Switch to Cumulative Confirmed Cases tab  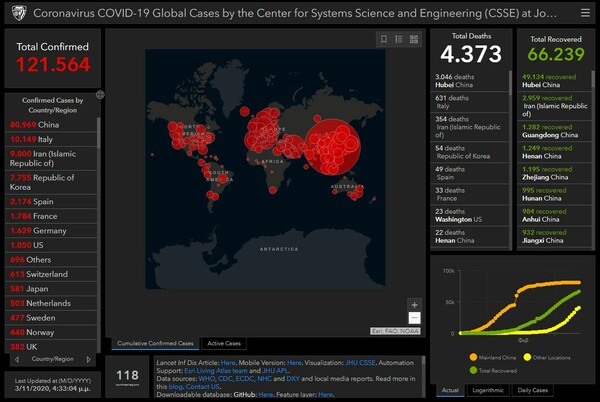[x=155, y=343]
